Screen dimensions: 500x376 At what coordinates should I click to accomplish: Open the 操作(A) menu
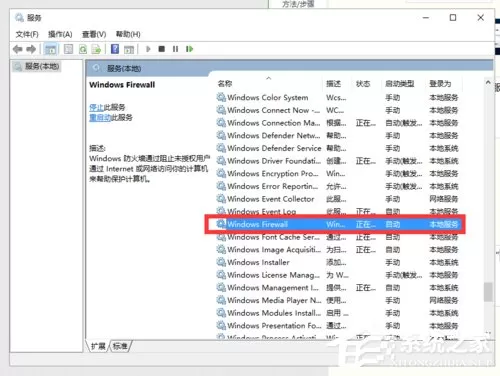[x=60, y=34]
